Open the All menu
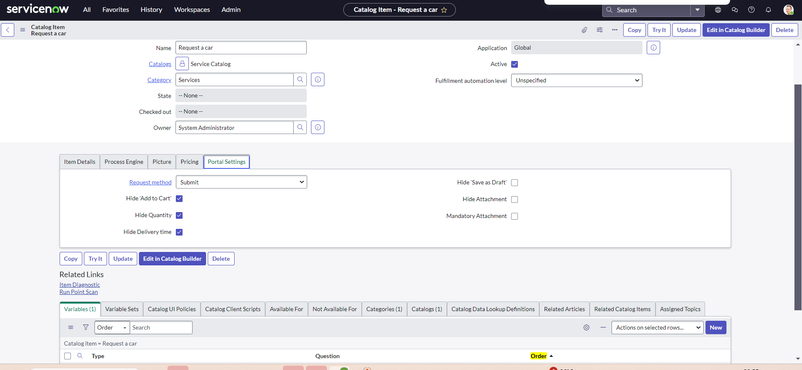Viewport: 802px width, 370px height. point(87,10)
